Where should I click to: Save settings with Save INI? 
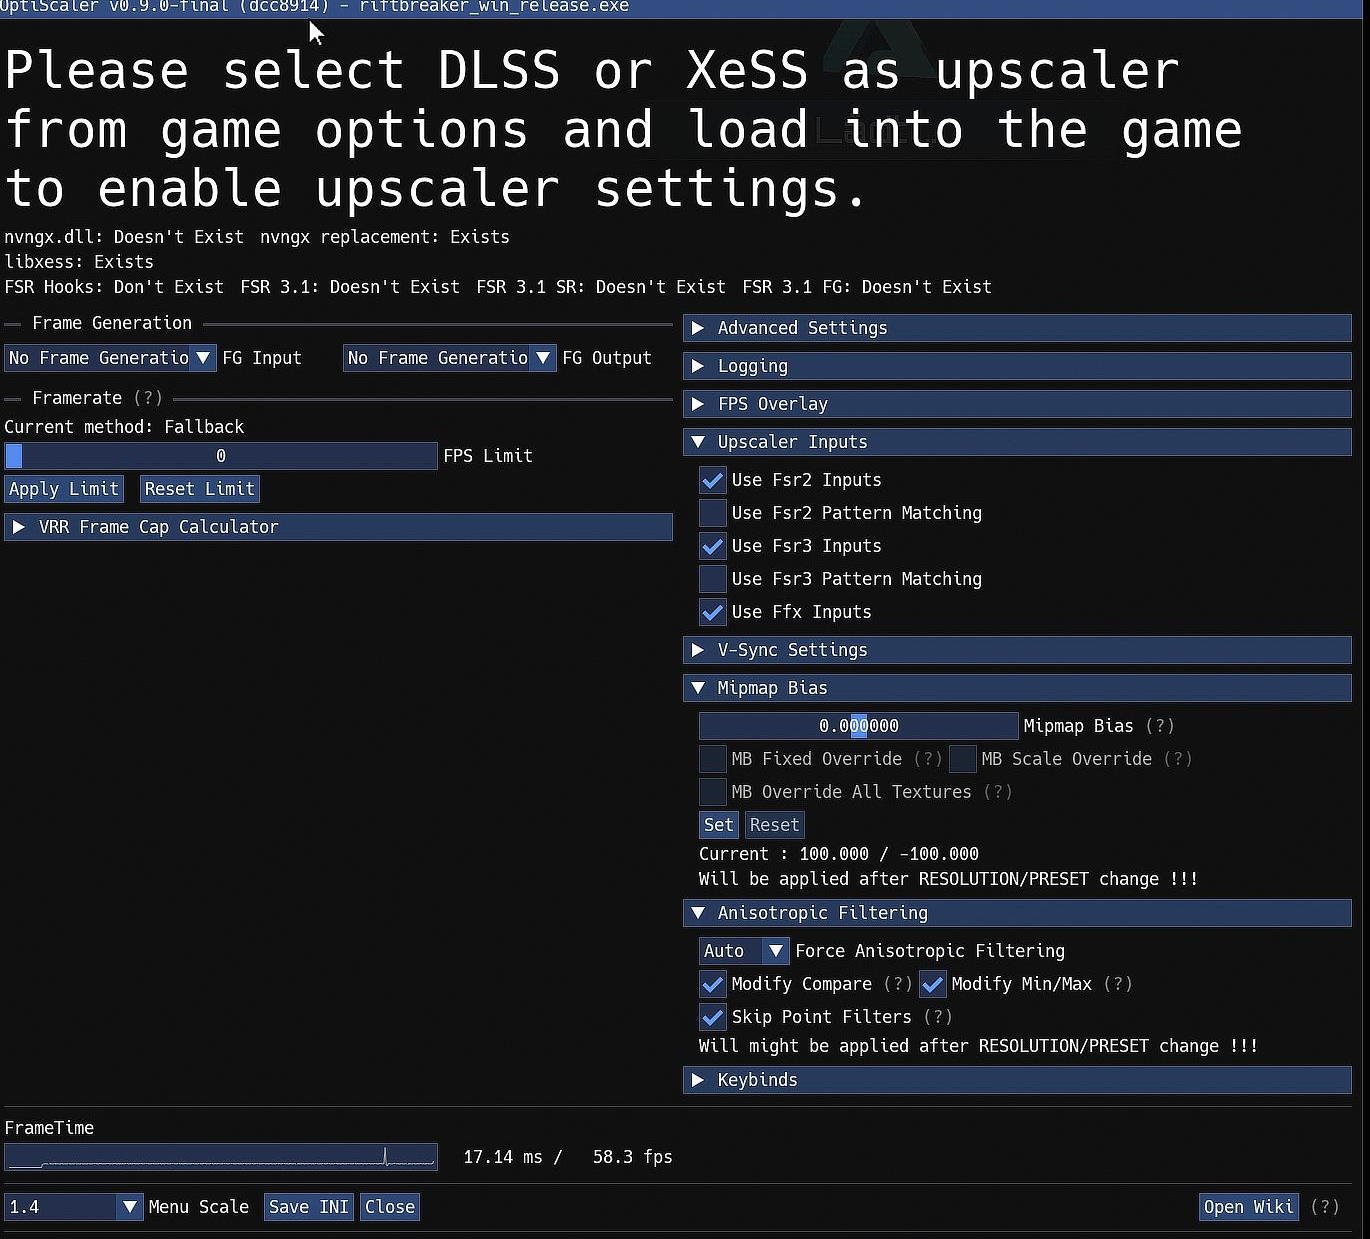[x=309, y=1207]
